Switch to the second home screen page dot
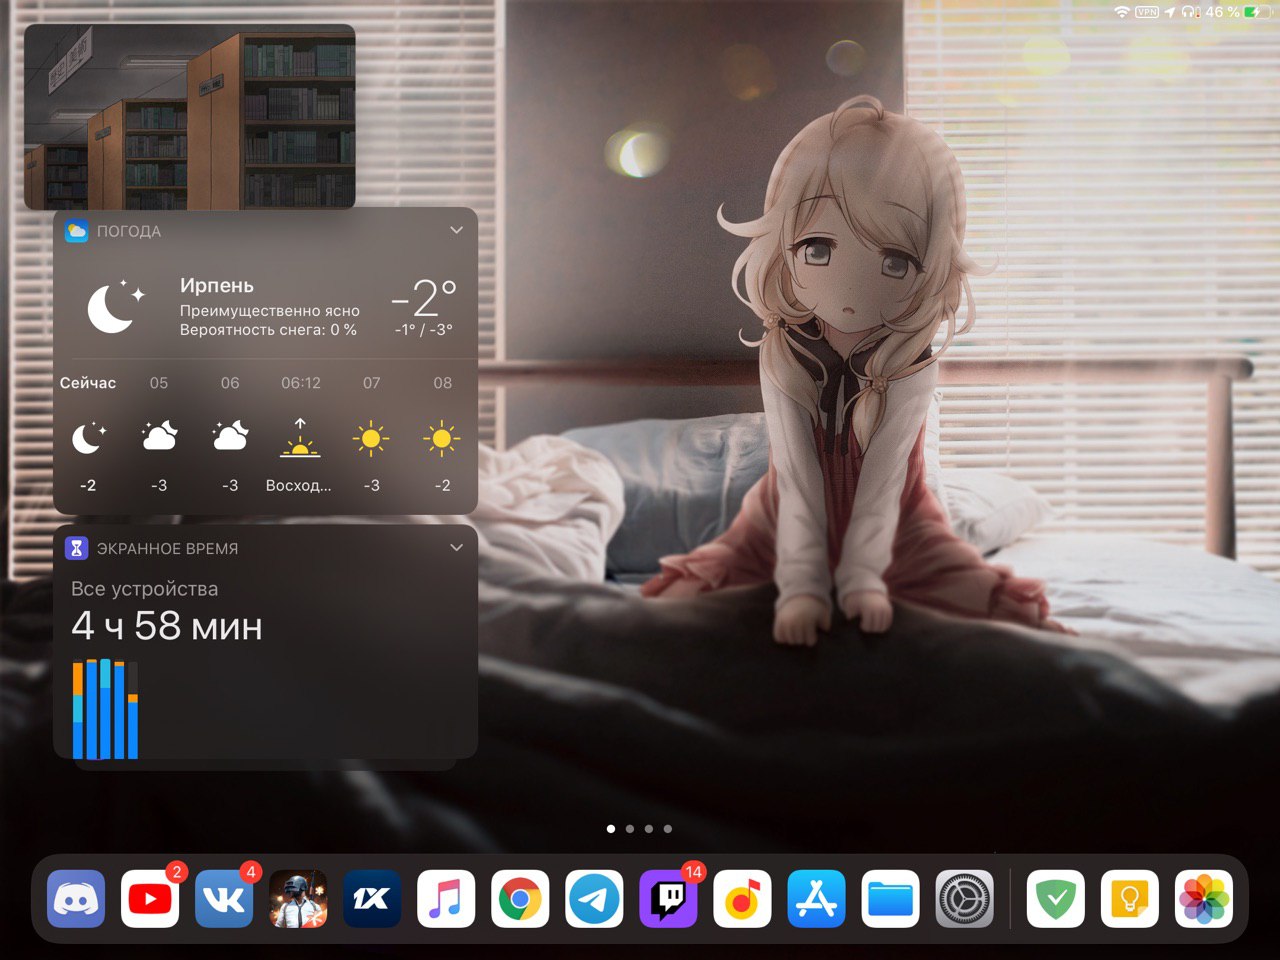Image resolution: width=1280 pixels, height=960 pixels. pyautogui.click(x=629, y=828)
